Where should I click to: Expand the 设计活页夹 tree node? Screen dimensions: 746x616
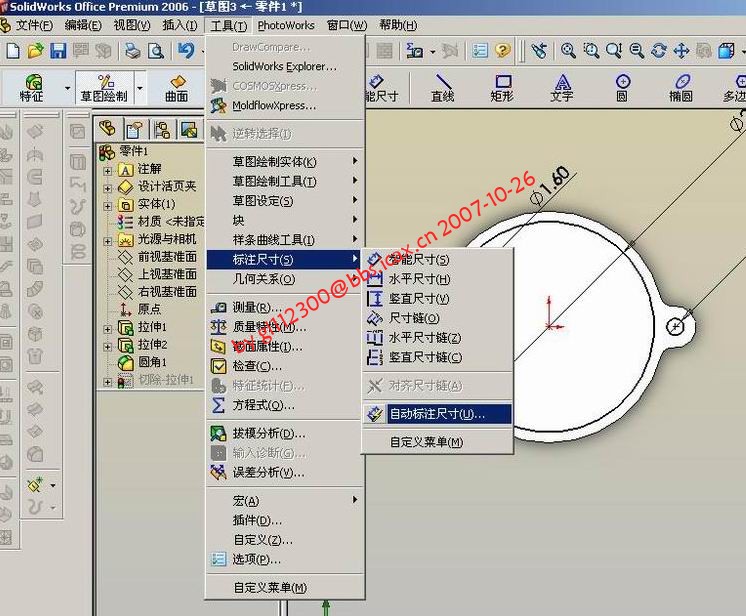108,188
